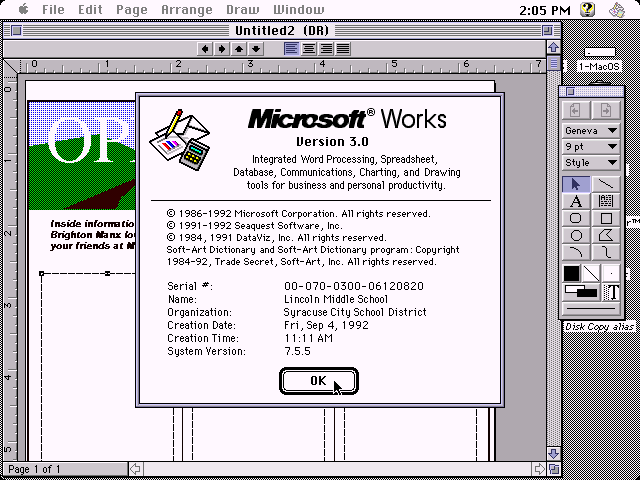Viewport: 640px width, 480px height.
Task: Click the 'Version 3.0' text
Action: pos(332,142)
